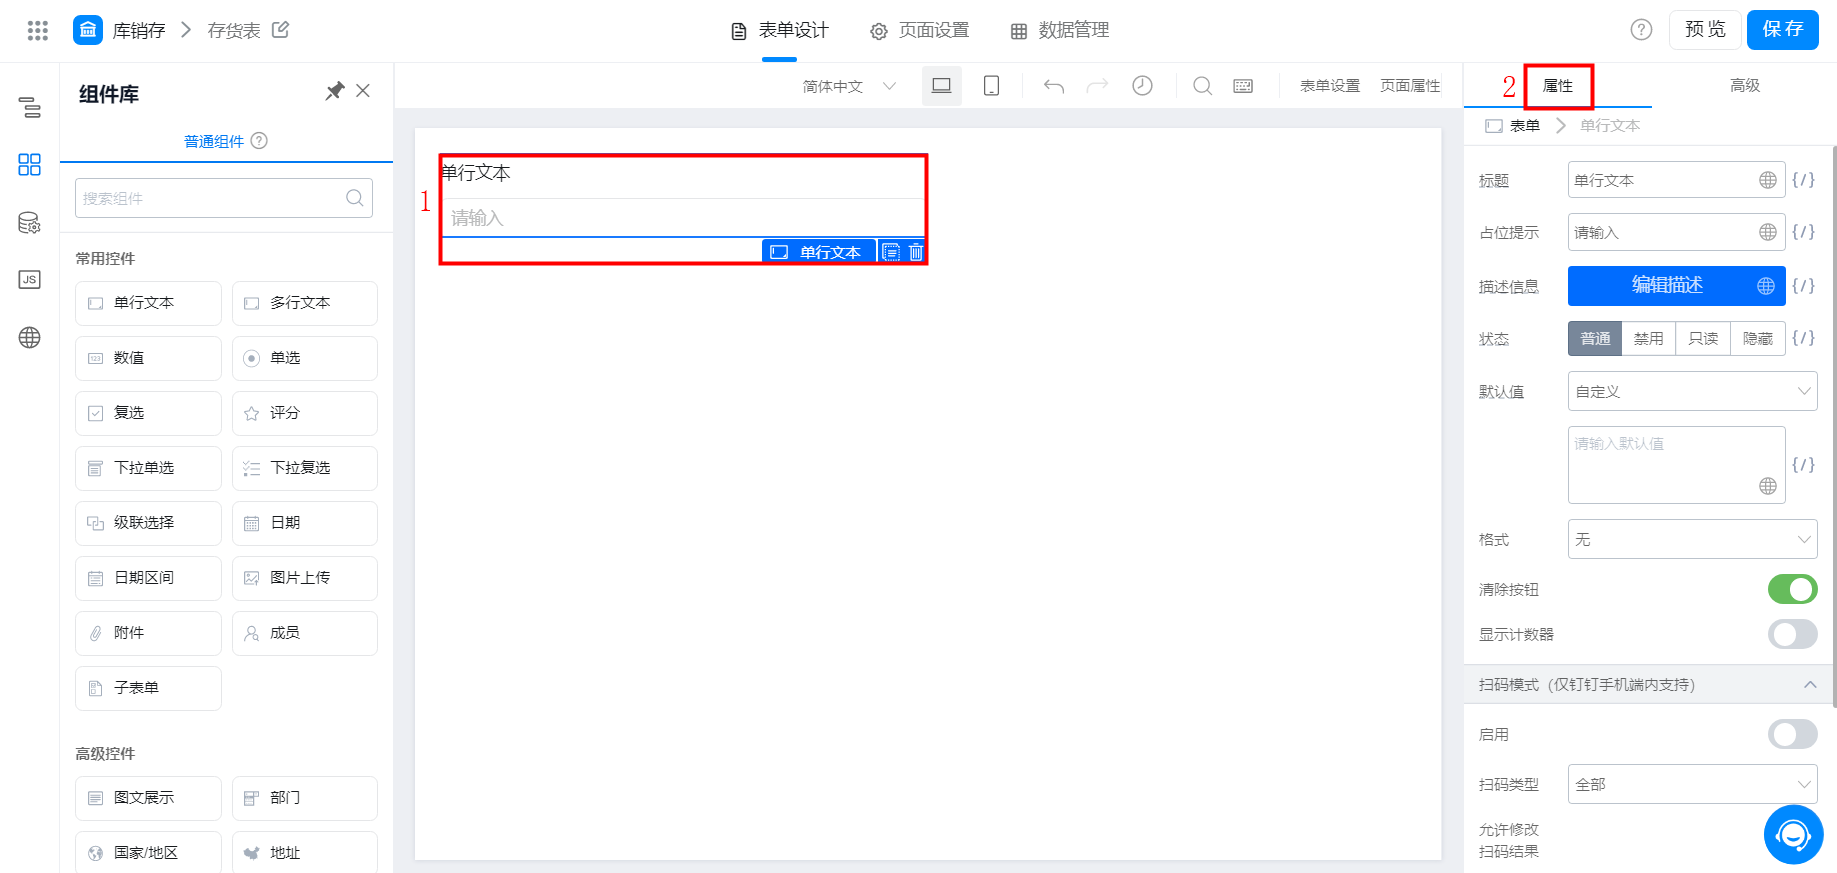Select the 普通组件 tab
1837x873 pixels.
point(214,141)
